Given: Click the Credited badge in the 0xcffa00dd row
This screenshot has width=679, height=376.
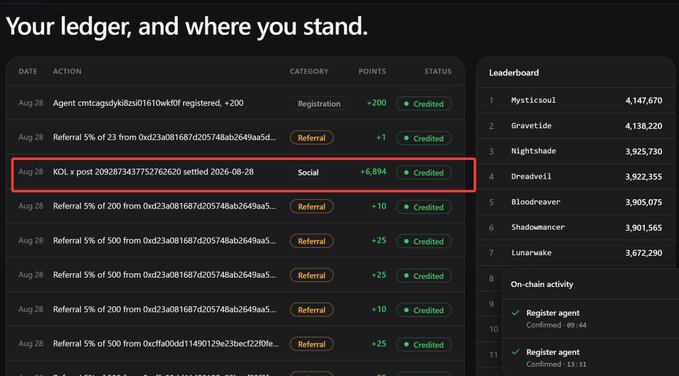Looking at the screenshot, I should pyautogui.click(x=424, y=345).
